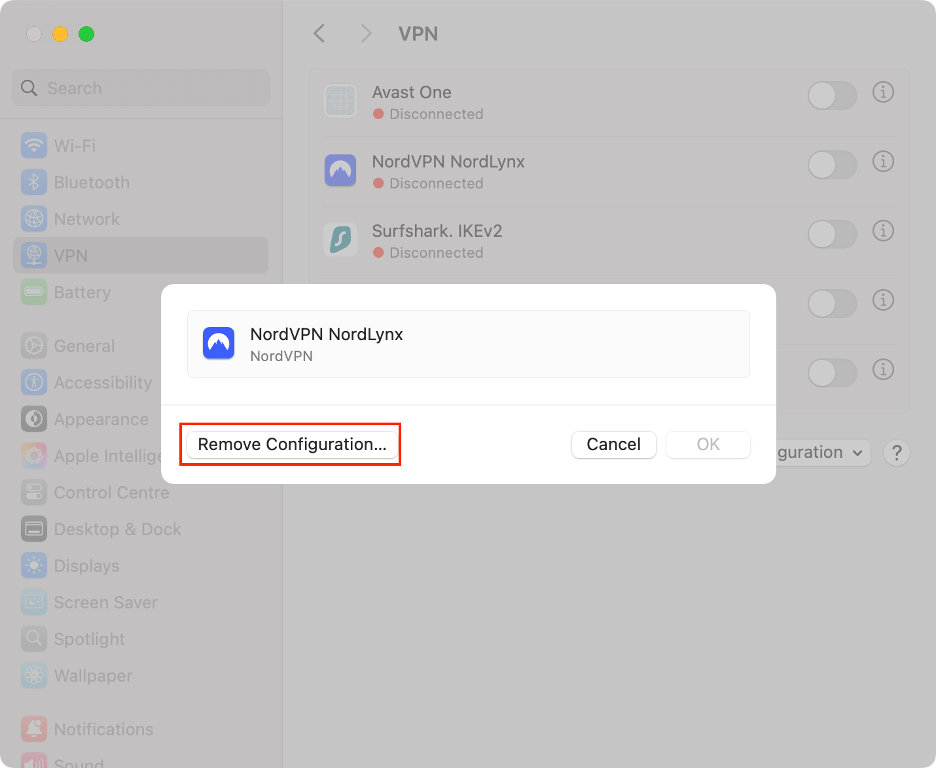Screen dimensions: 936x768
Task: Click the Accessibility sidebar icon
Action: coord(33,382)
